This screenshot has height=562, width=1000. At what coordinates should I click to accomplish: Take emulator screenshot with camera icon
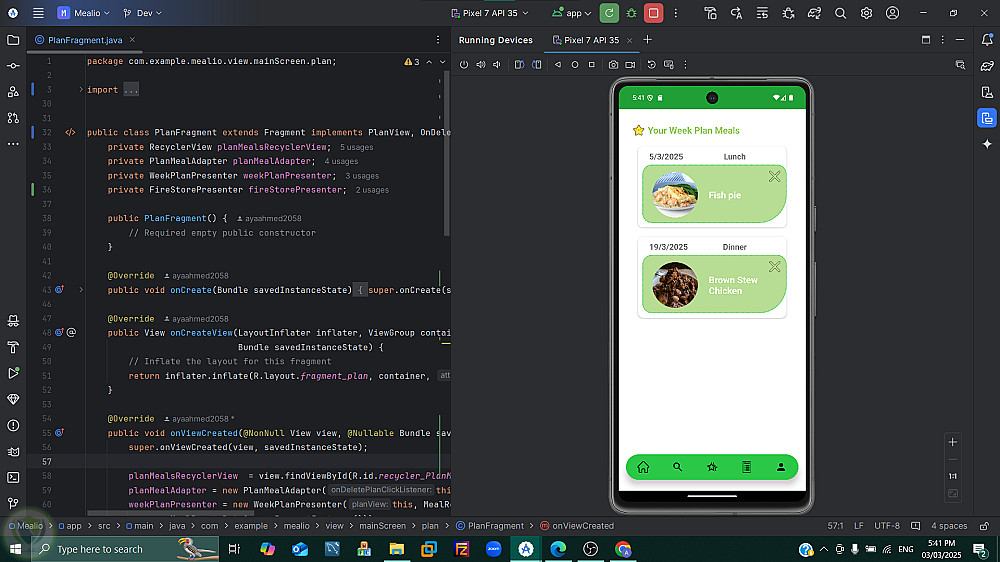(613, 64)
